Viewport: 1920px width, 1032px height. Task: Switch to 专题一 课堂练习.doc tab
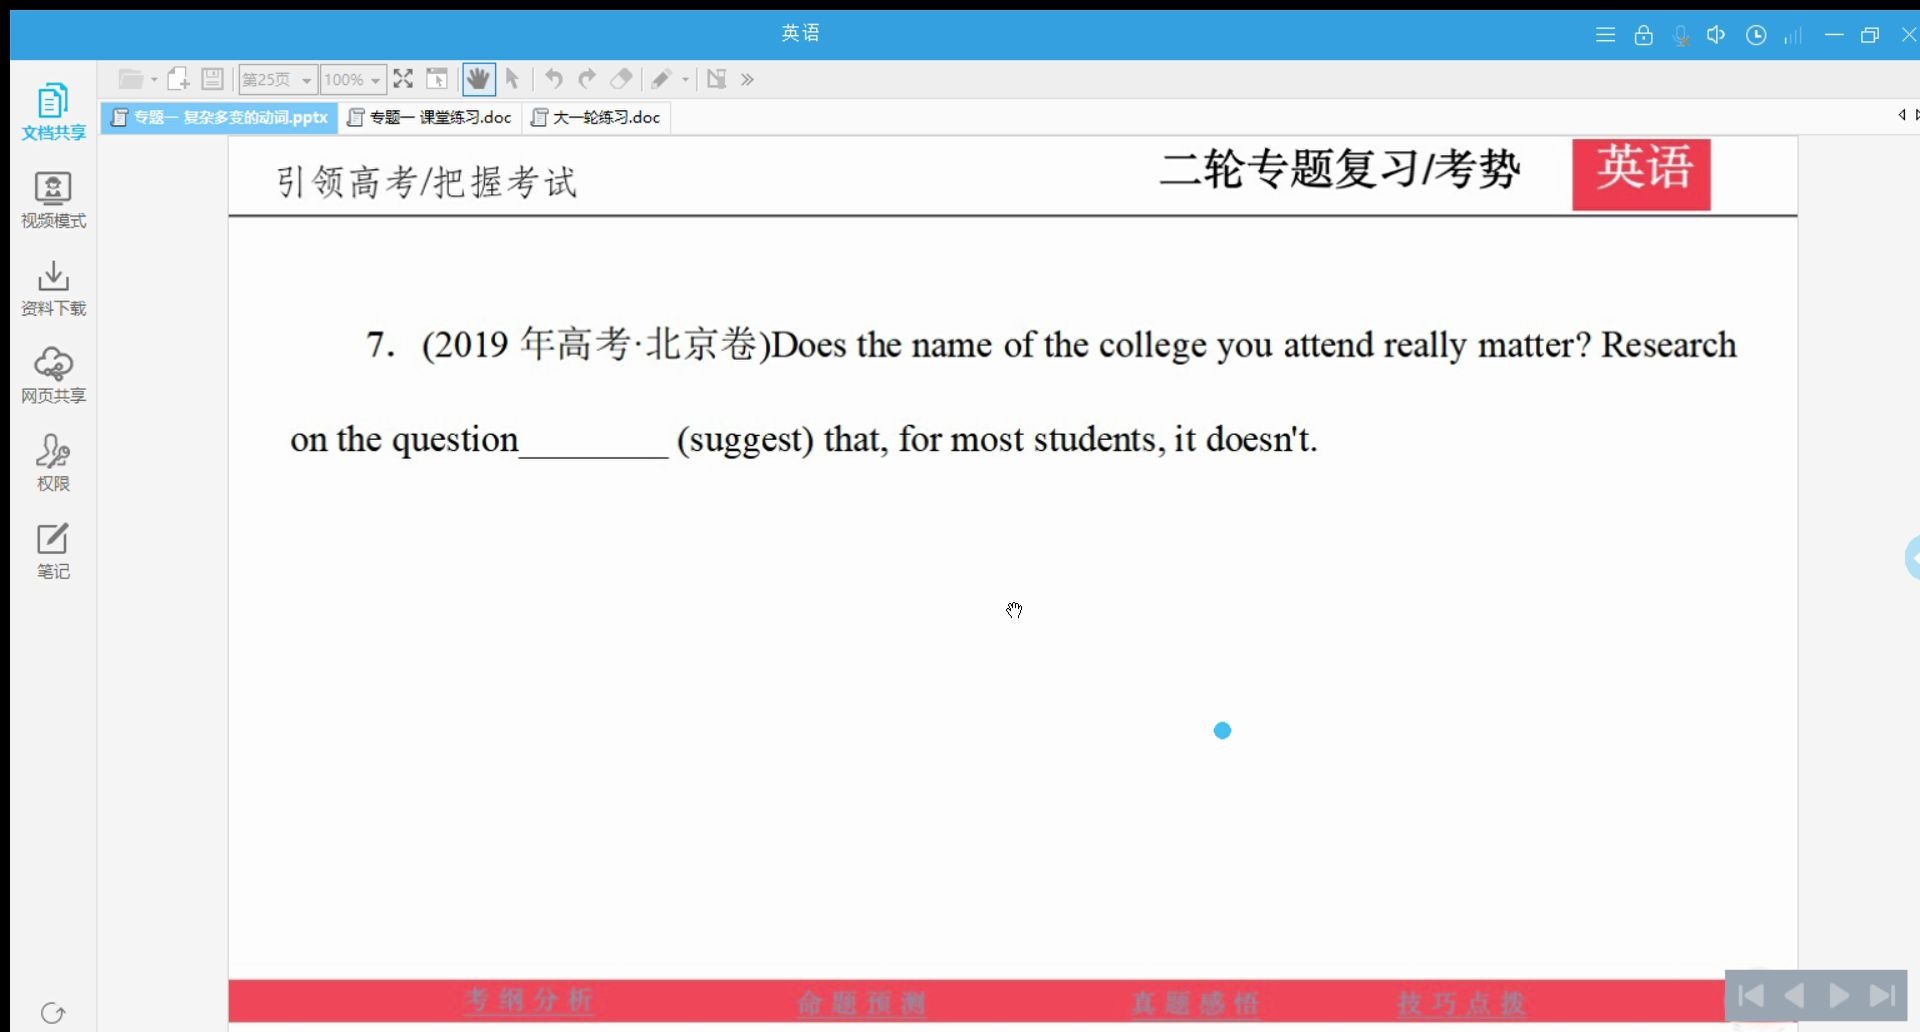430,117
